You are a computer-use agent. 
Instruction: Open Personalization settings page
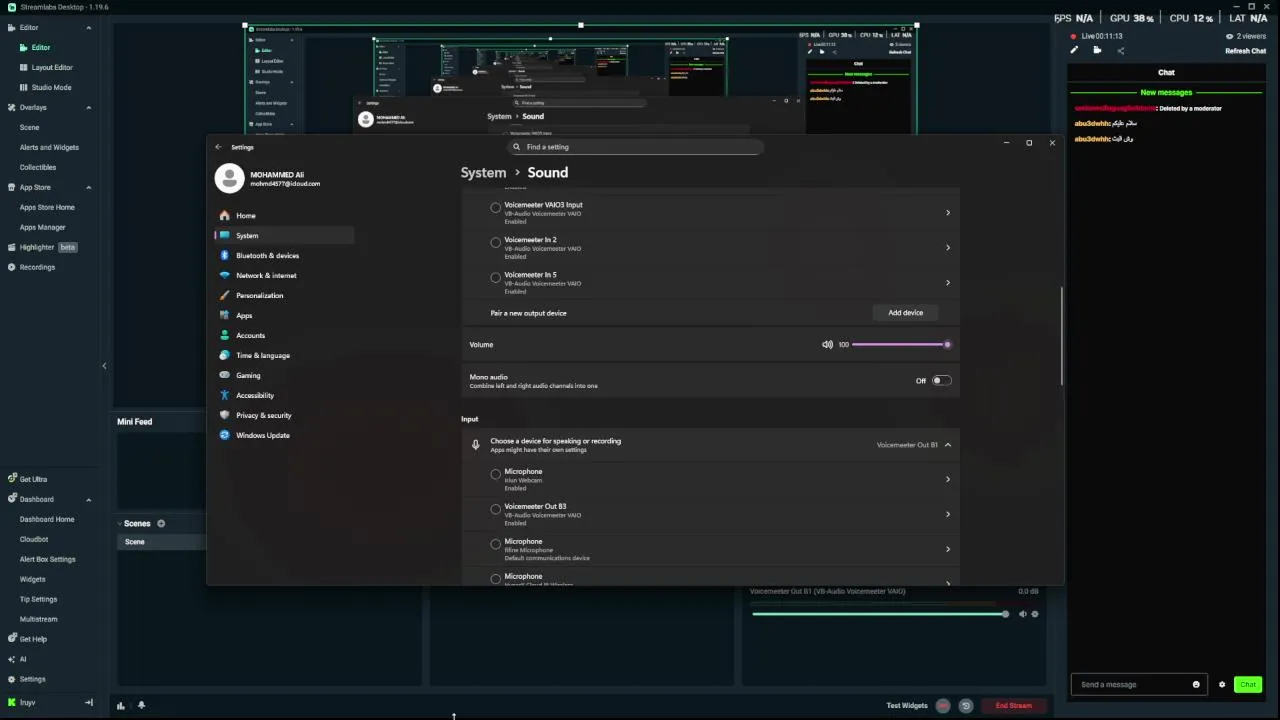click(251, 295)
